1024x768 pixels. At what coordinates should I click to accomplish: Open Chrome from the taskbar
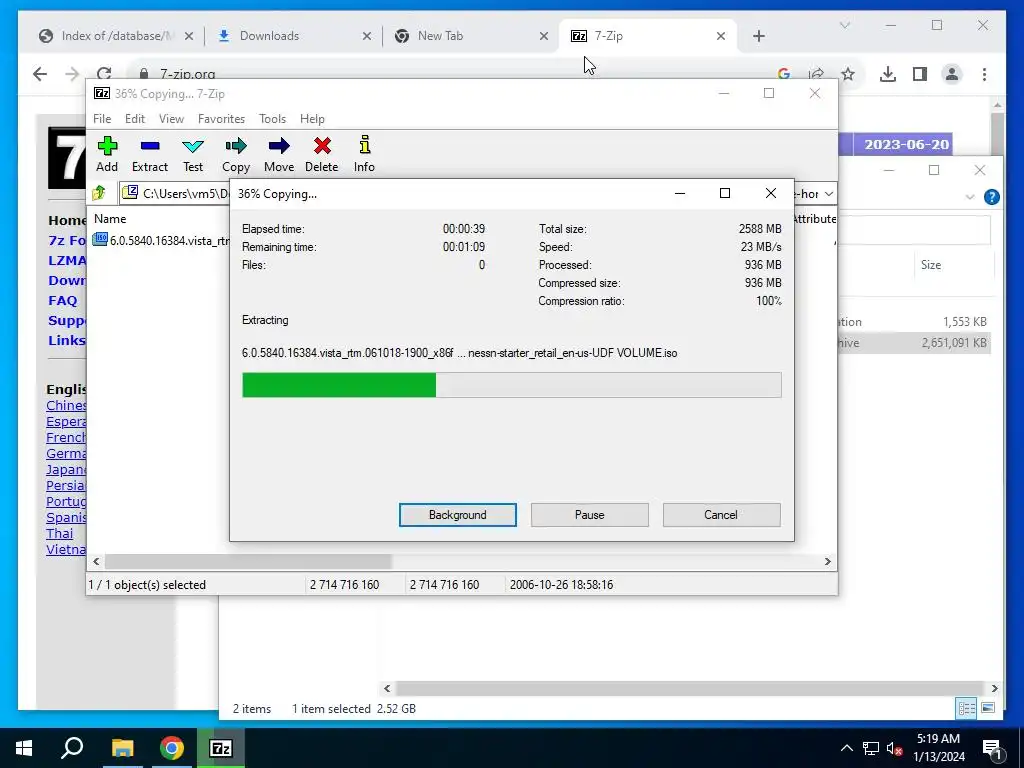pyautogui.click(x=172, y=748)
